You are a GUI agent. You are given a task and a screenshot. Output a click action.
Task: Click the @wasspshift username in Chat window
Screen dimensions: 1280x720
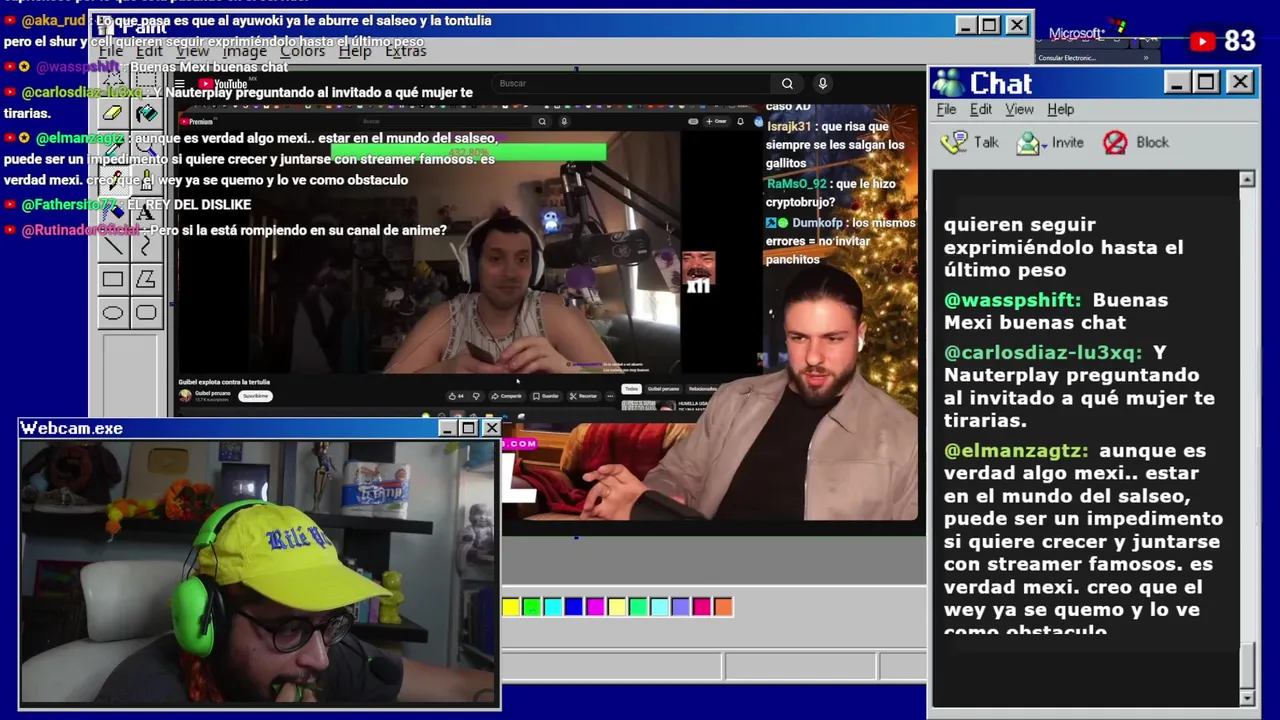point(1012,300)
